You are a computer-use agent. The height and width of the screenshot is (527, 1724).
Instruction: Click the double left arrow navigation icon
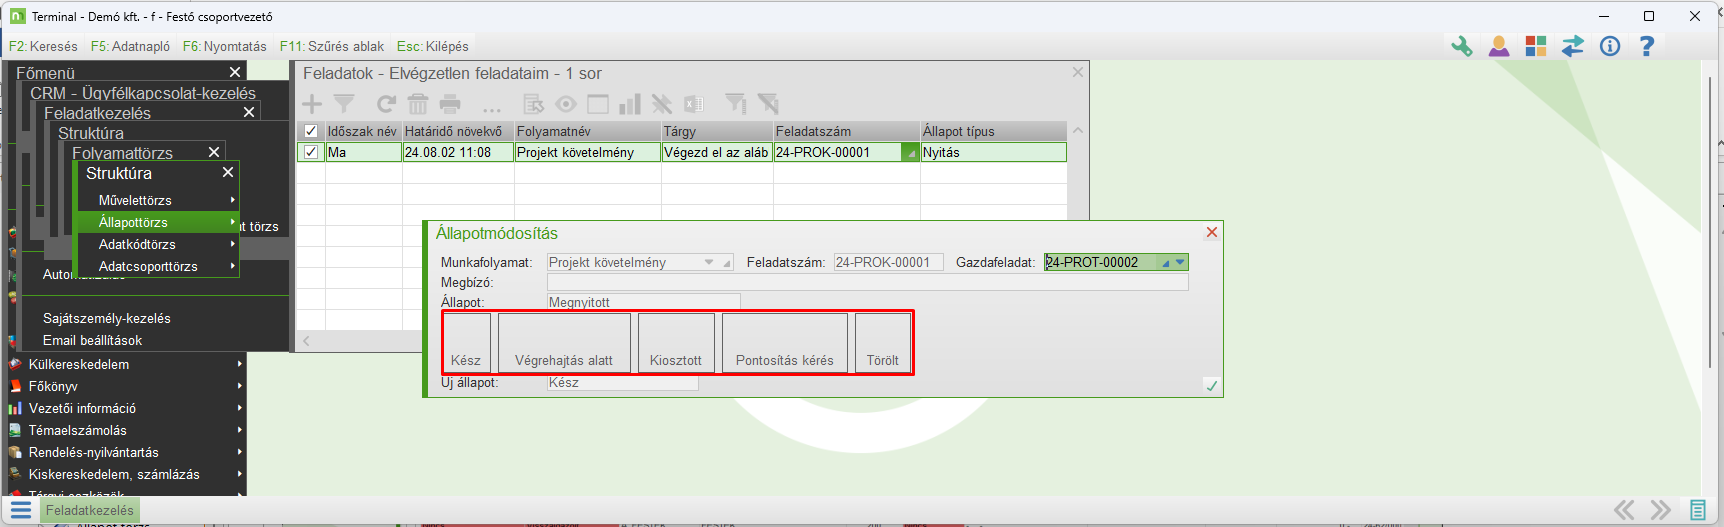(x=1625, y=510)
